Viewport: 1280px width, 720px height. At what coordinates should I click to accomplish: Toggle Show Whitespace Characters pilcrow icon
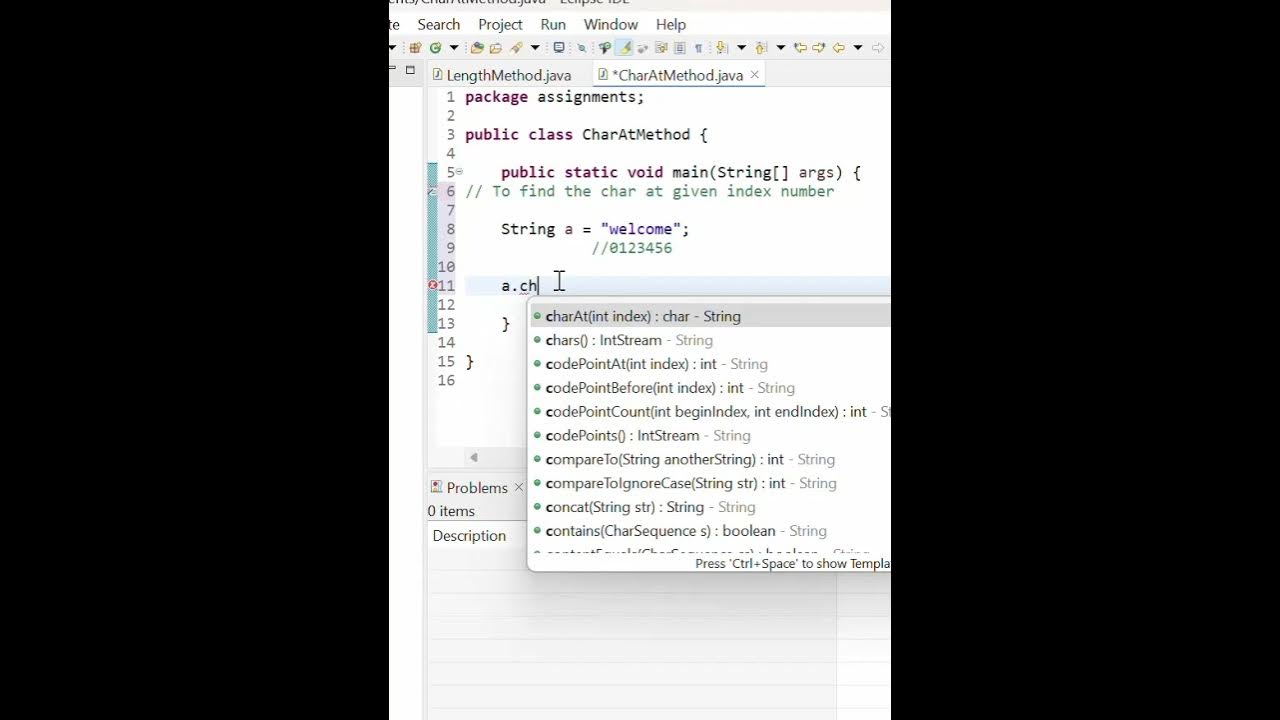click(x=698, y=48)
